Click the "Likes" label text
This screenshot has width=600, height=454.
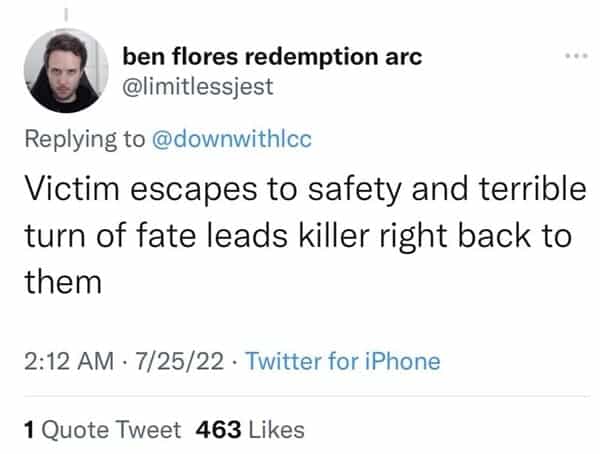[274, 430]
